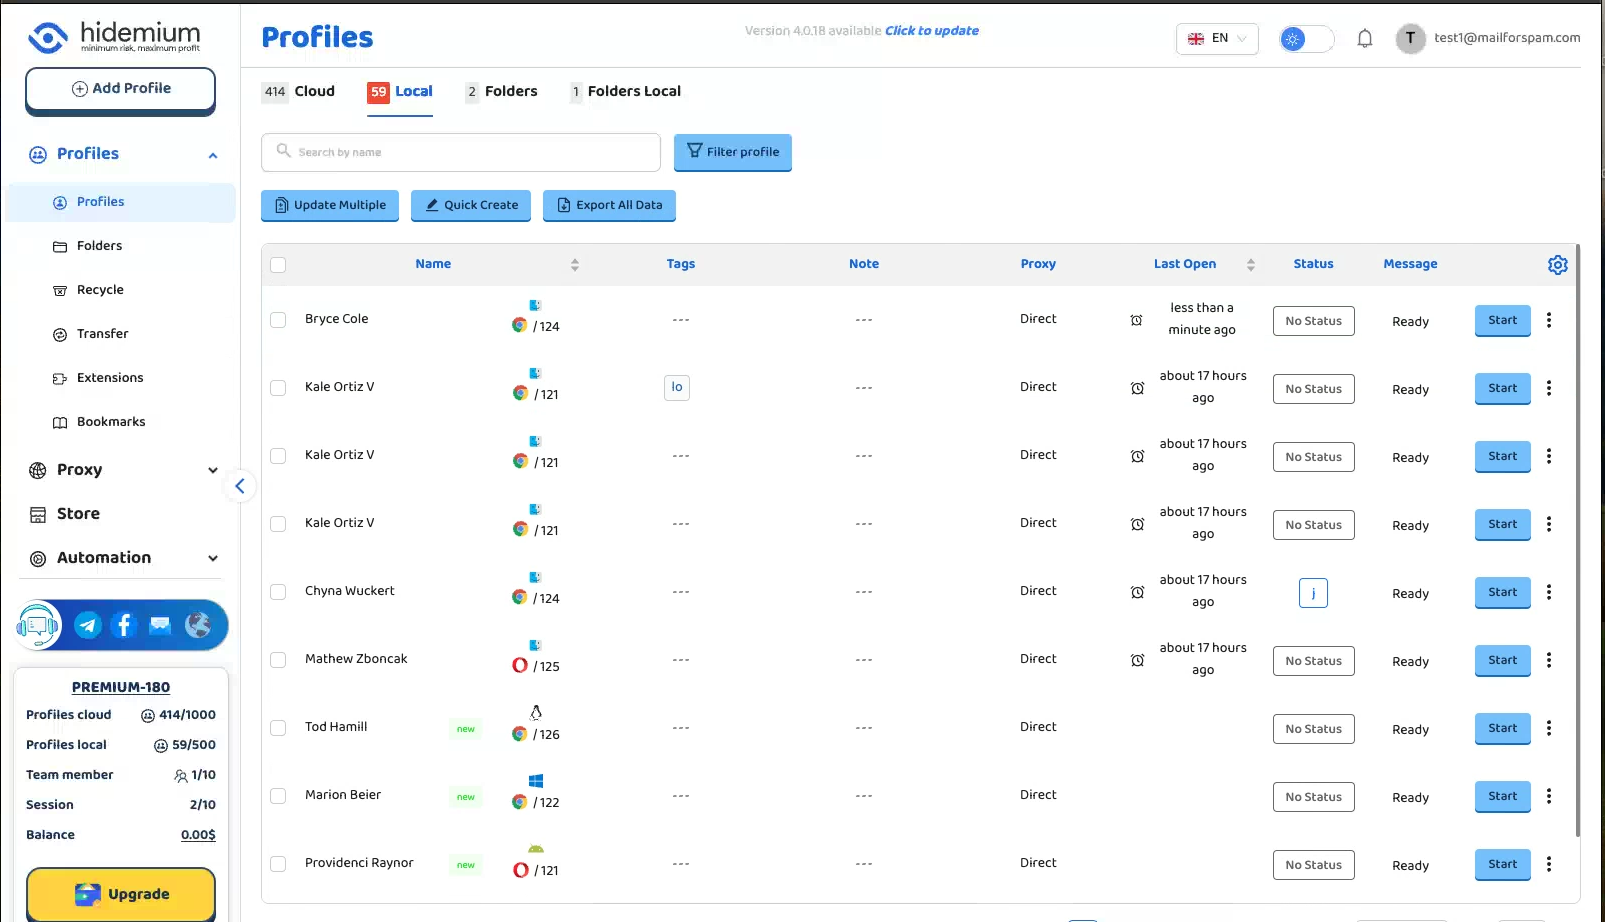This screenshot has width=1605, height=922.
Task: Click the customer support headset icon
Action: pyautogui.click(x=38, y=626)
